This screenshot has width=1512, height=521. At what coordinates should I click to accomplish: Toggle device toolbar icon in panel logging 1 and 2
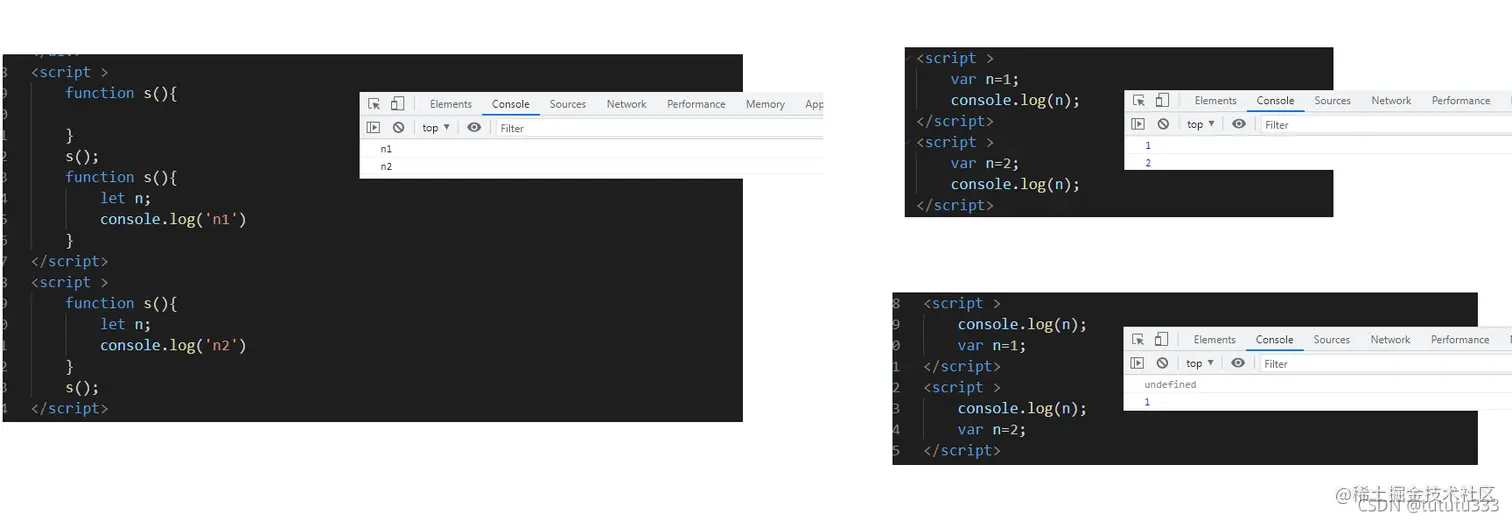pos(1162,100)
